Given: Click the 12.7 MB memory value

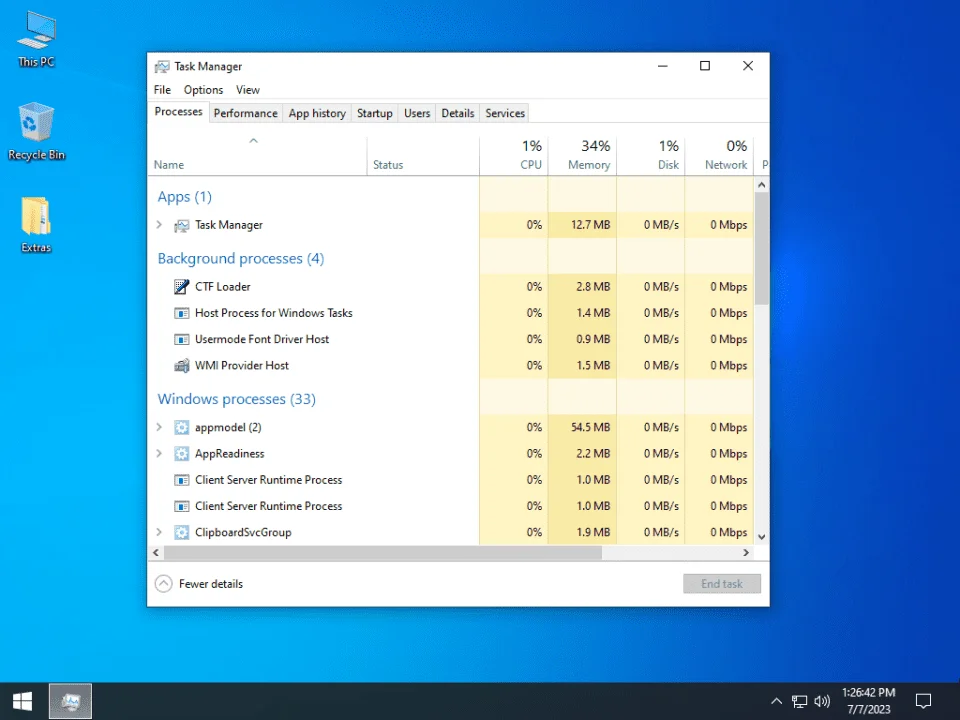Looking at the screenshot, I should click(x=590, y=225).
